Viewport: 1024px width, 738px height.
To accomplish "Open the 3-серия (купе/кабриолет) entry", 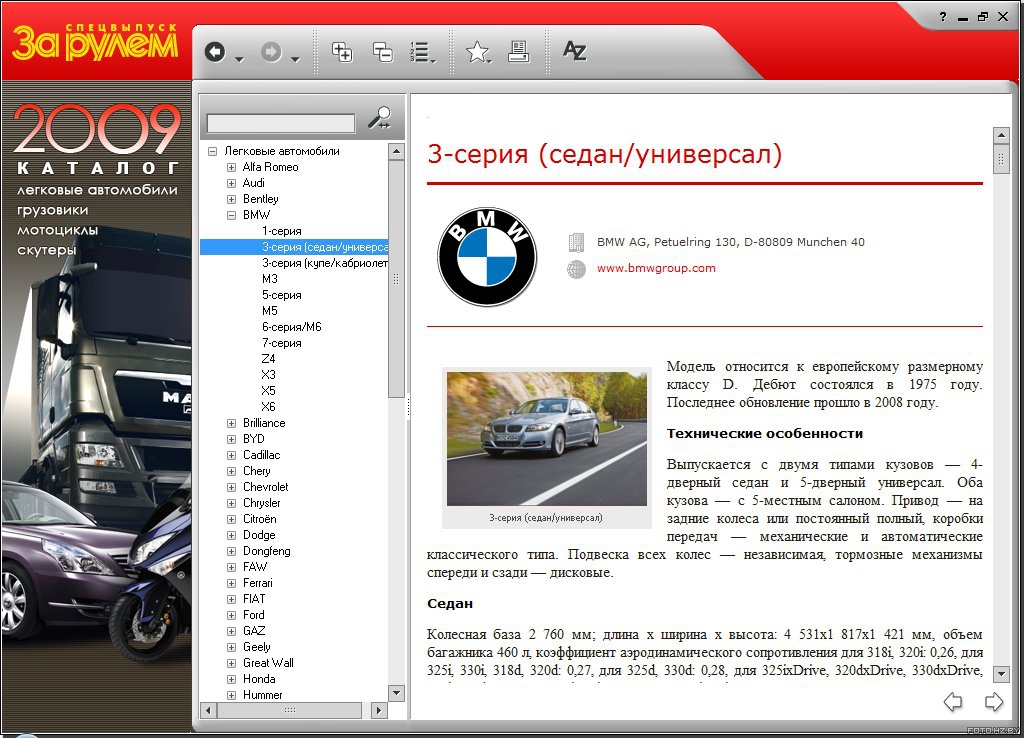I will [x=325, y=263].
